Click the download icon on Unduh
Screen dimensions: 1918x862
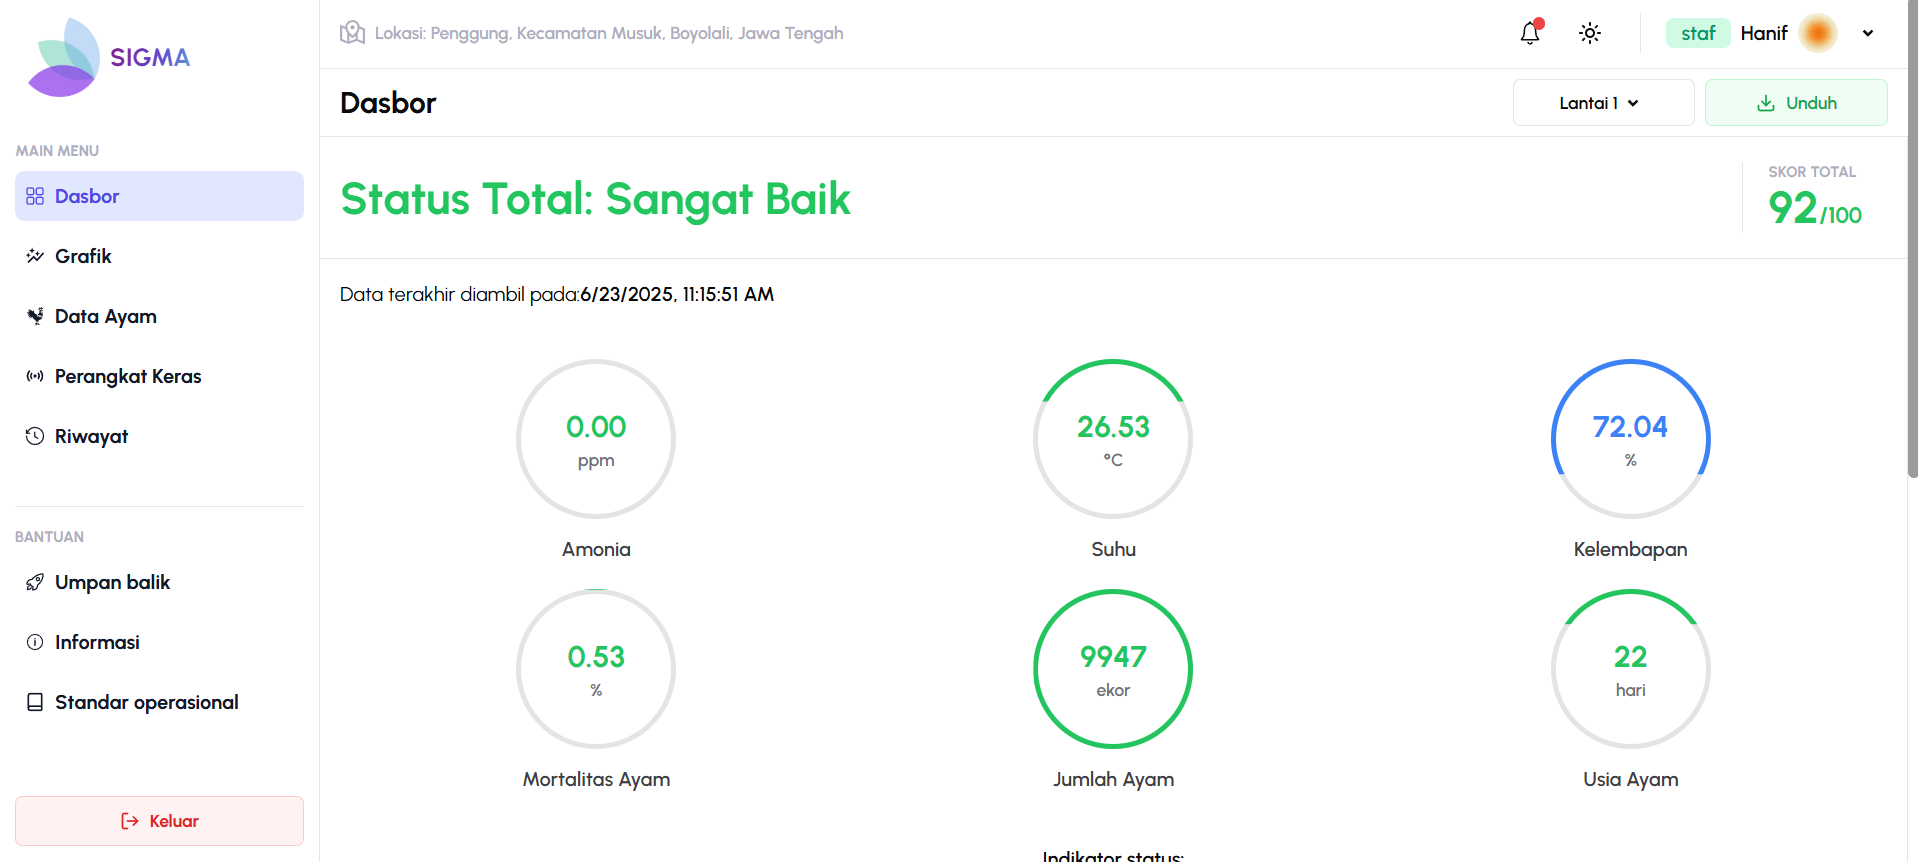(x=1766, y=103)
